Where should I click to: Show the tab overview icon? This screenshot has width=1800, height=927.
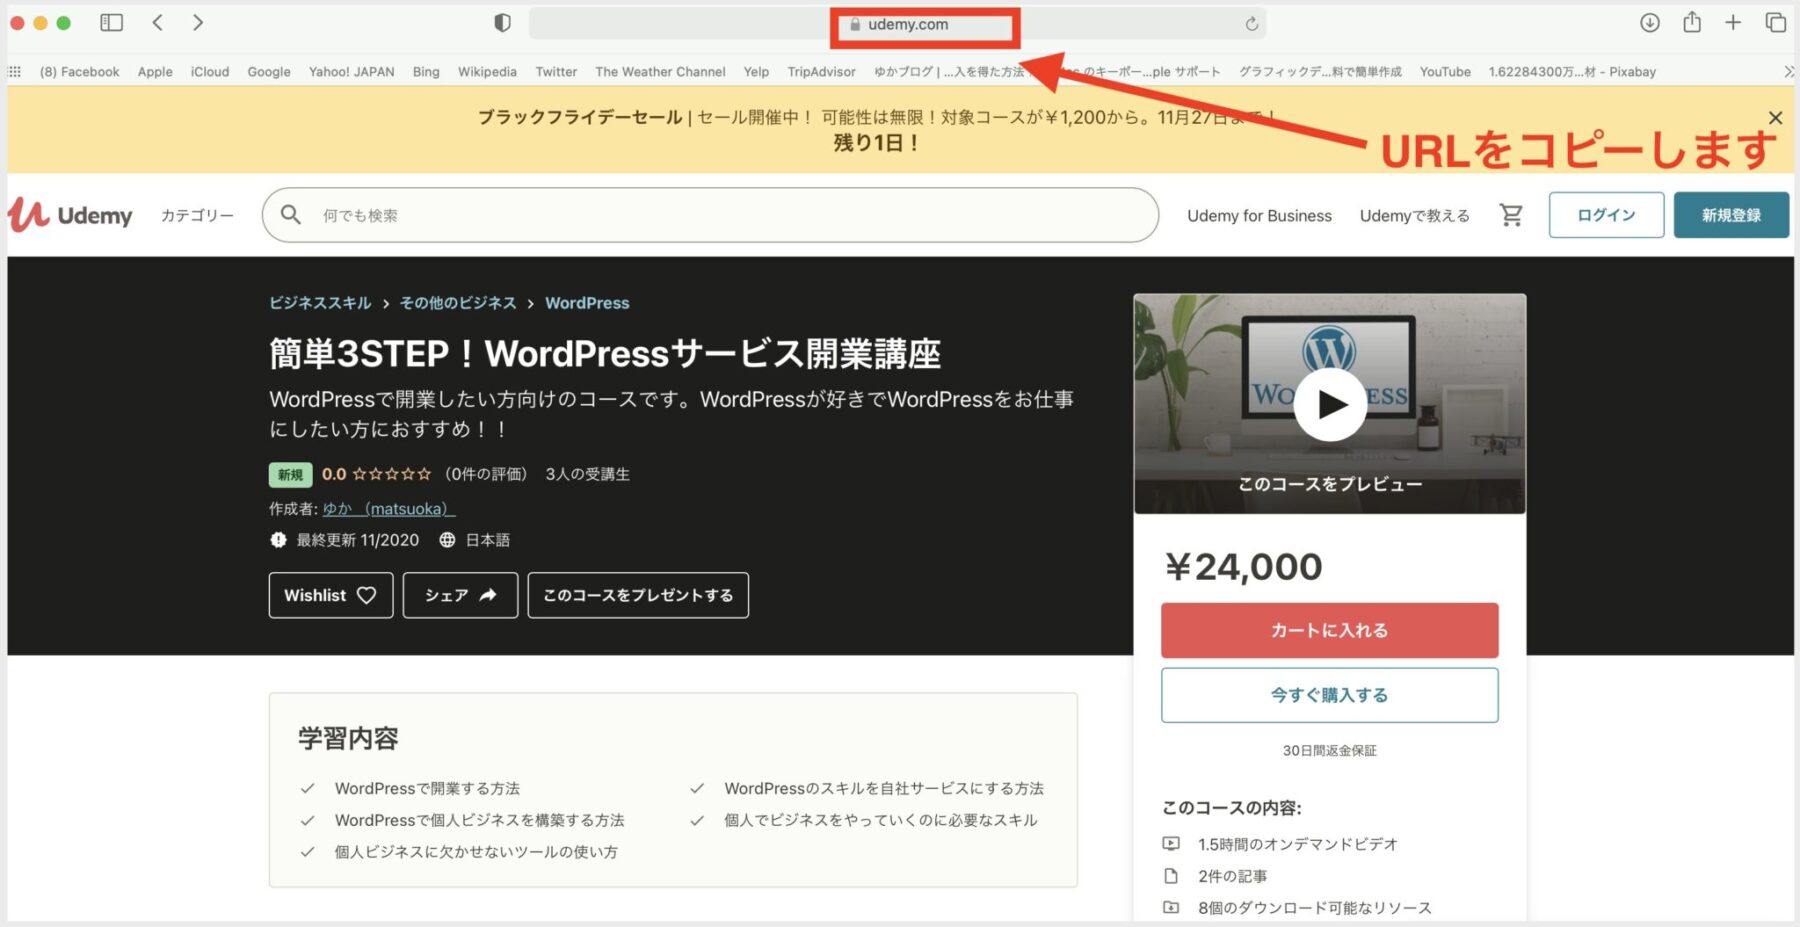point(1776,23)
